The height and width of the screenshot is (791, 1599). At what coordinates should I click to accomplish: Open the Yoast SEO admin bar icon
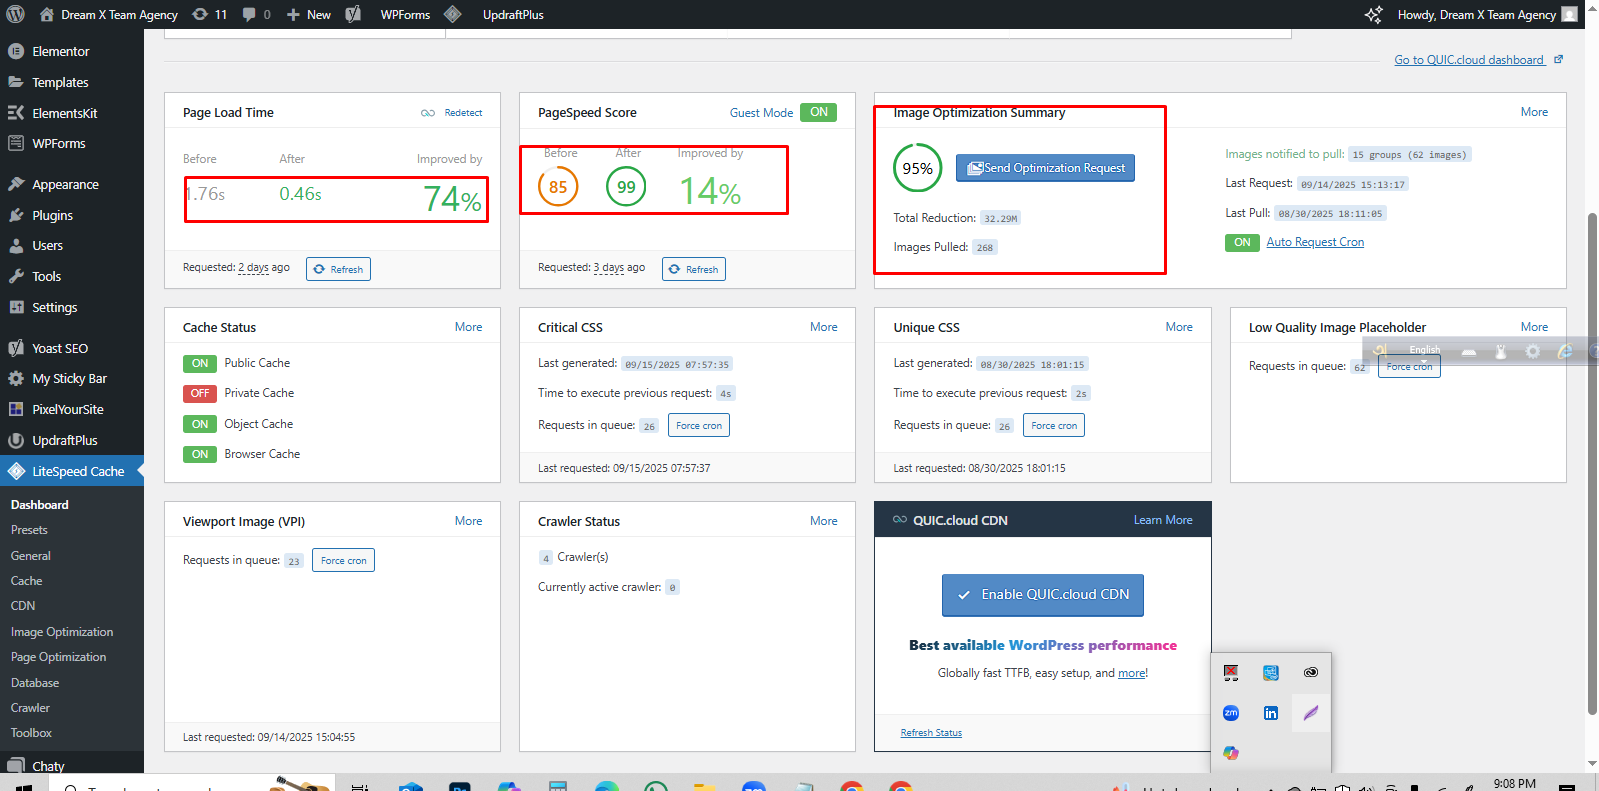[353, 14]
